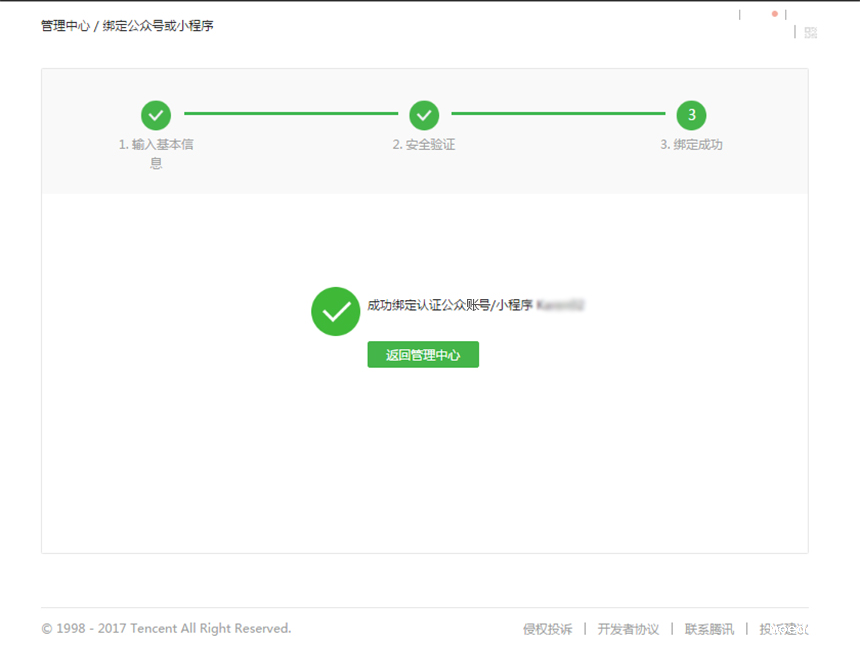860x645 pixels.
Task: Click the step 2 green checkmark icon
Action: 424,115
